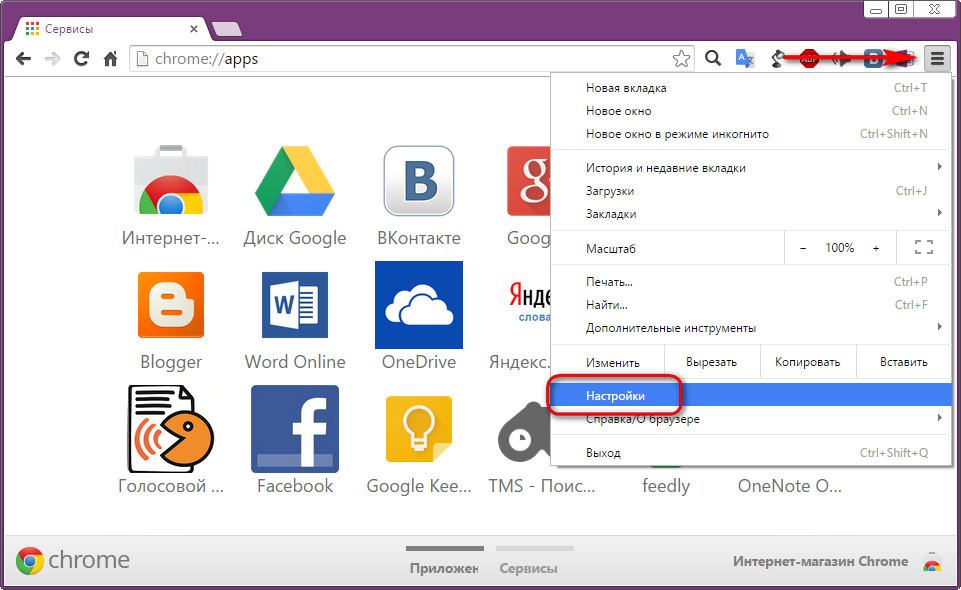961x590 pixels.
Task: Select the Сервисы browser tab
Action: coord(110,29)
